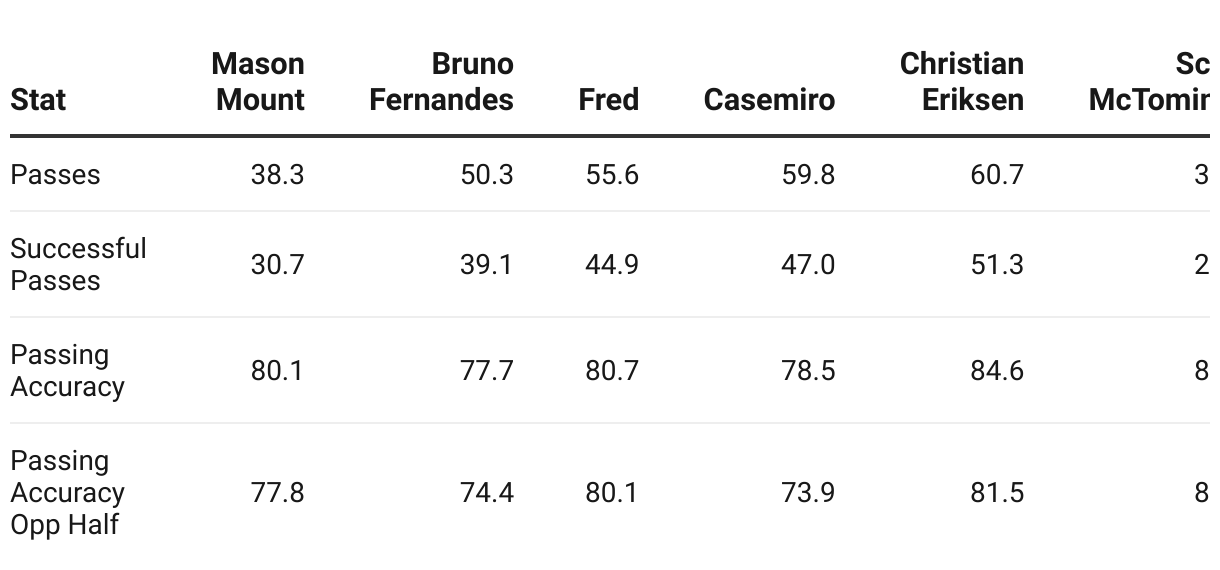
Task: Click the Bruno Fernandes column header
Action: tap(441, 82)
